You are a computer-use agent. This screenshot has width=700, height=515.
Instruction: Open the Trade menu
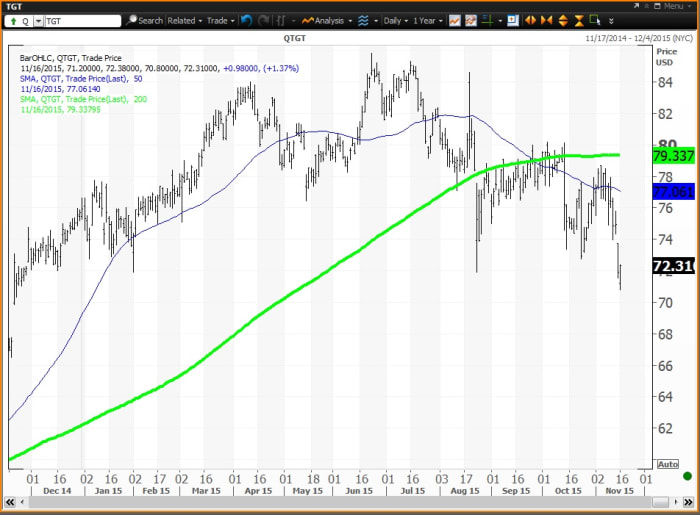pyautogui.click(x=221, y=21)
